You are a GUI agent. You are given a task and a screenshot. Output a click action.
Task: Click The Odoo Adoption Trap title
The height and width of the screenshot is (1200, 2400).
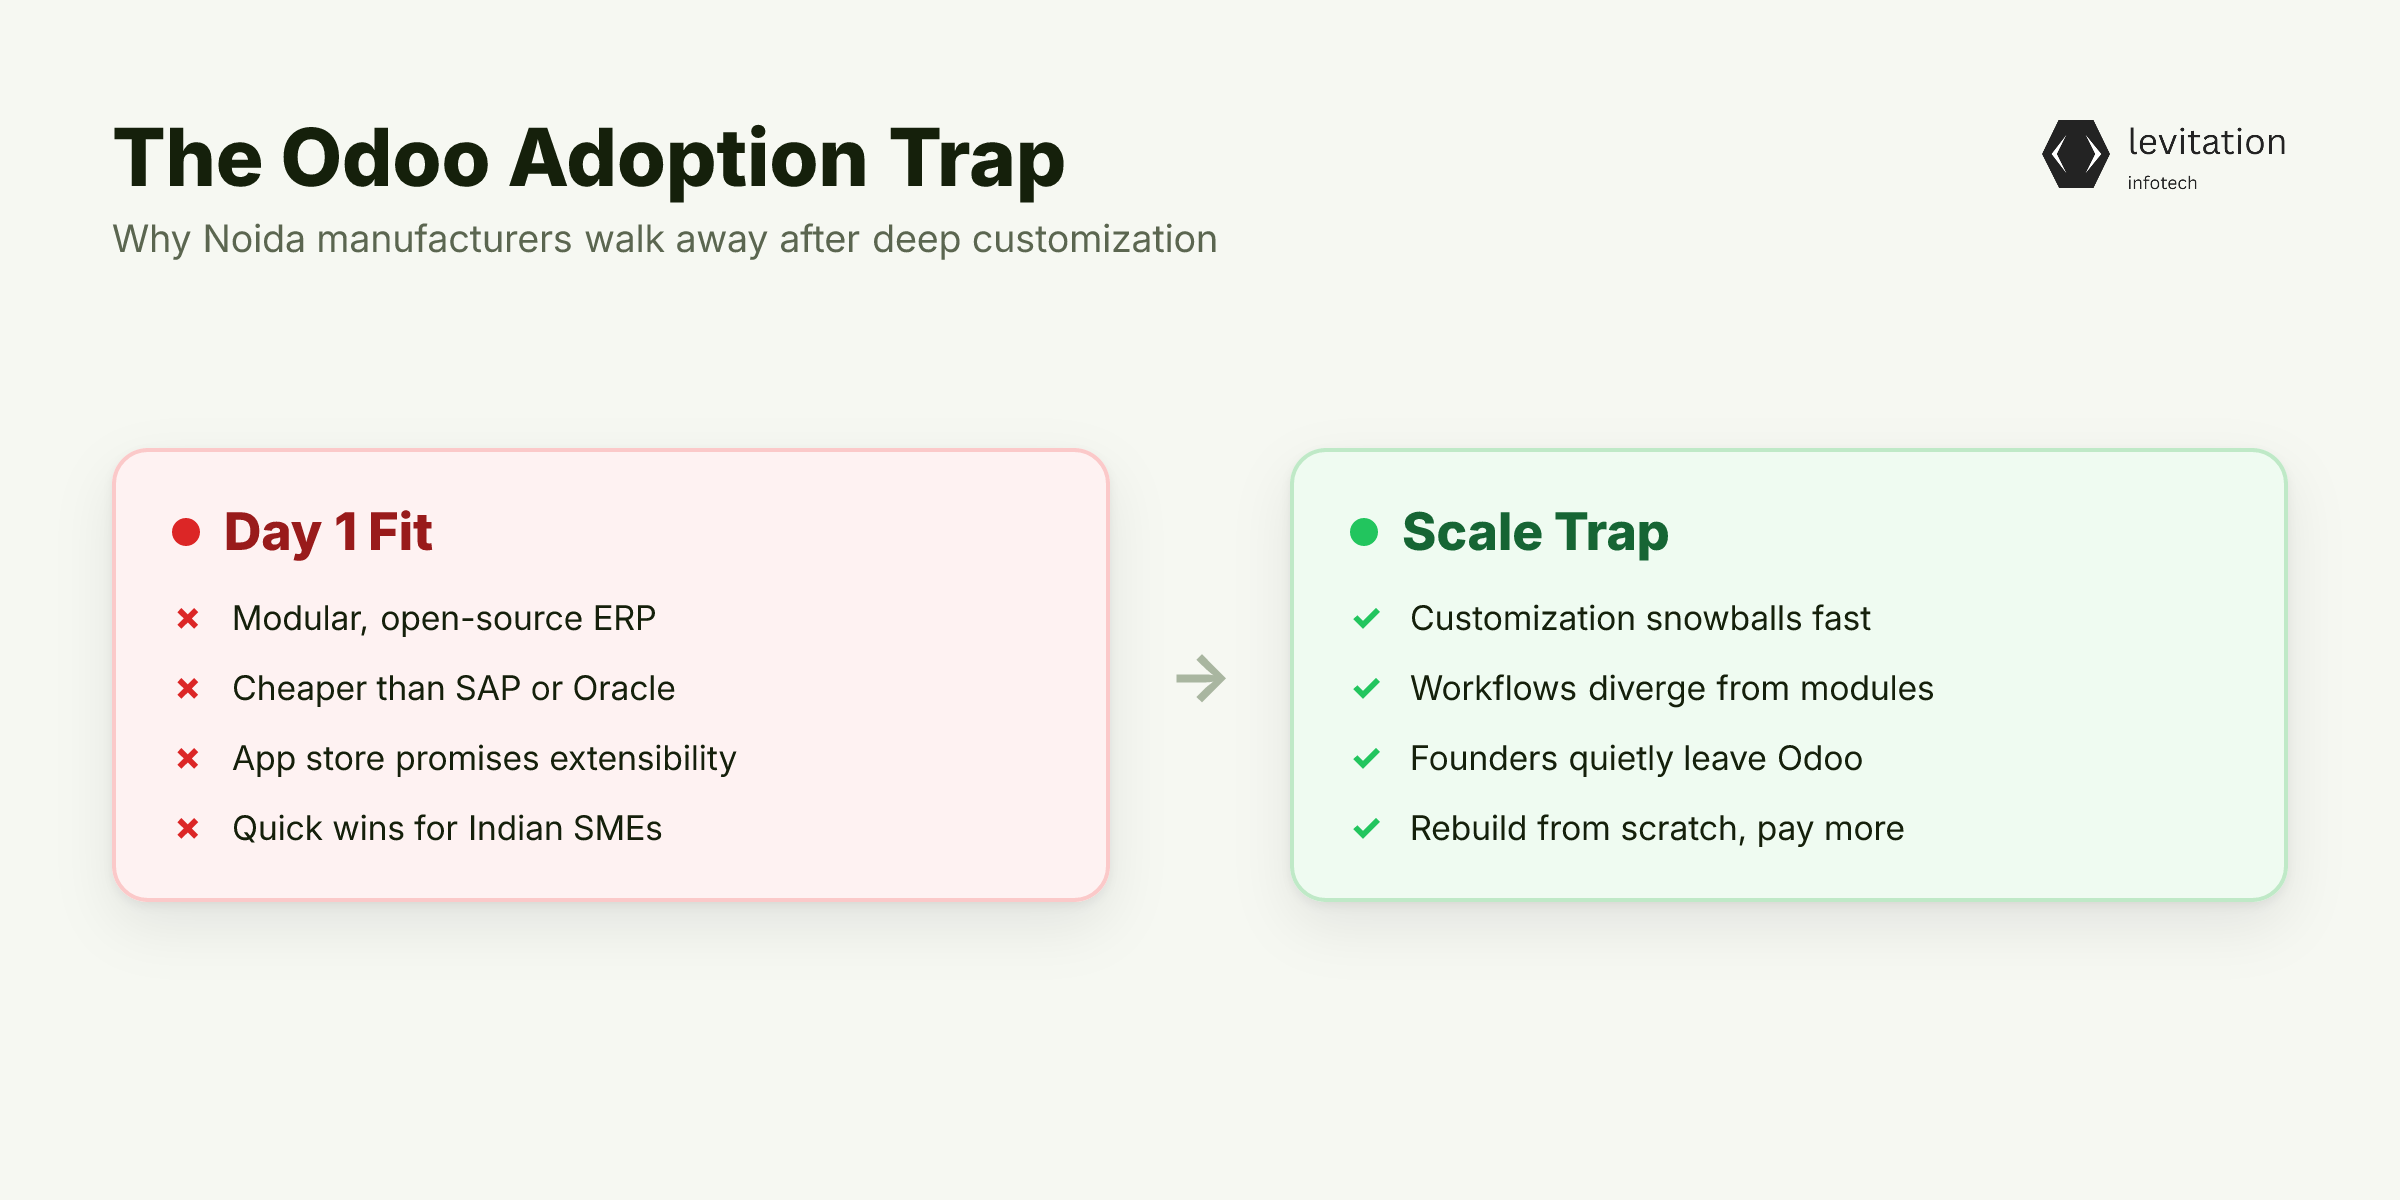point(589,158)
